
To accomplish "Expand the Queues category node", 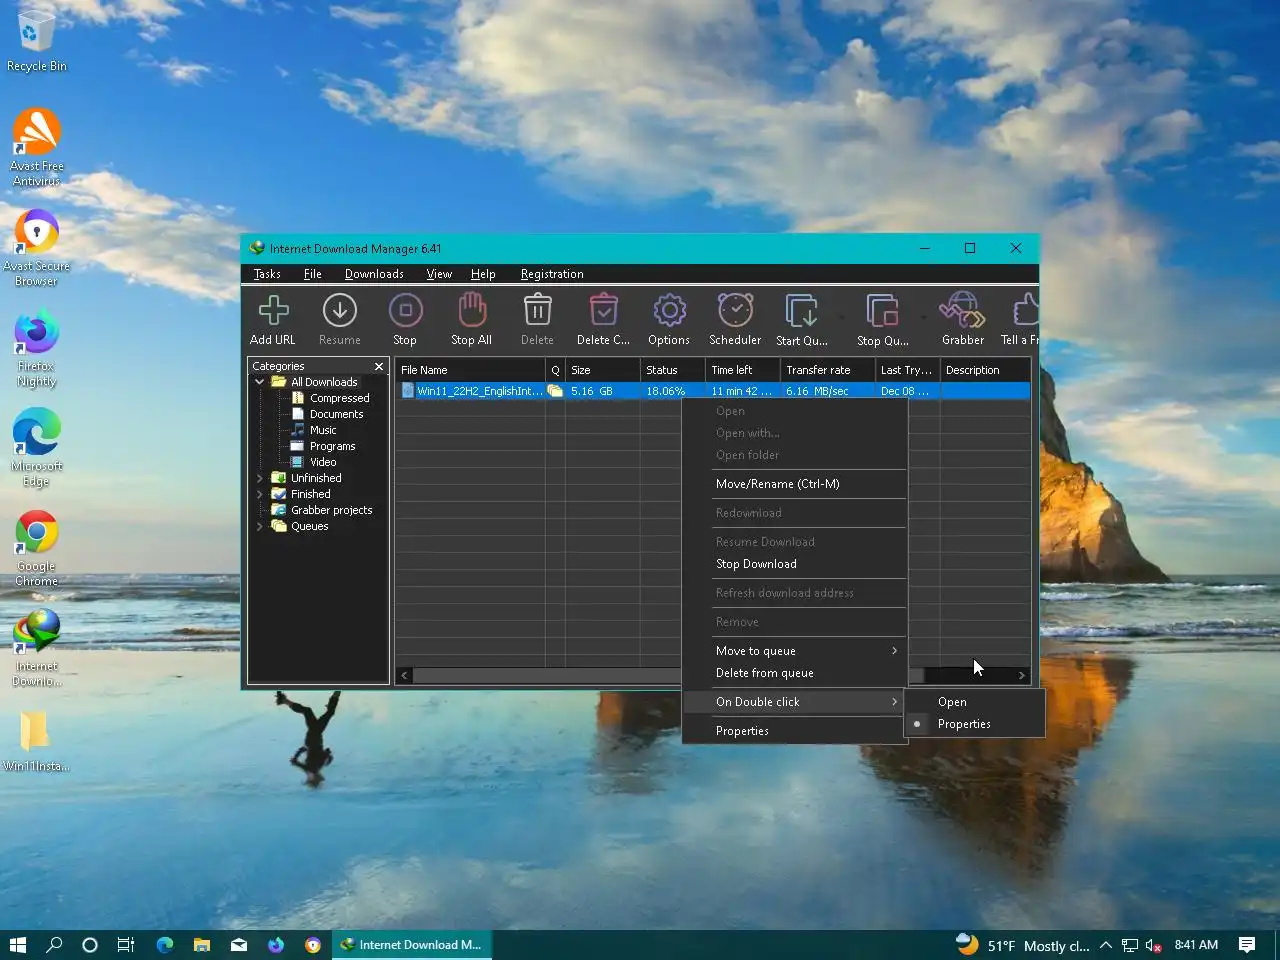I will (260, 526).
